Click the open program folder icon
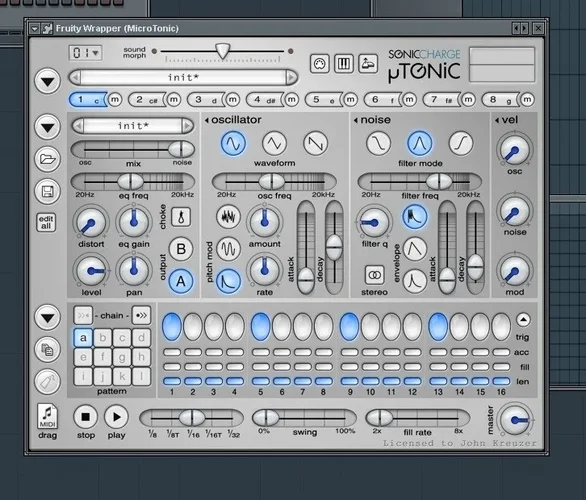Screen dimensions: 586x500 (47, 160)
